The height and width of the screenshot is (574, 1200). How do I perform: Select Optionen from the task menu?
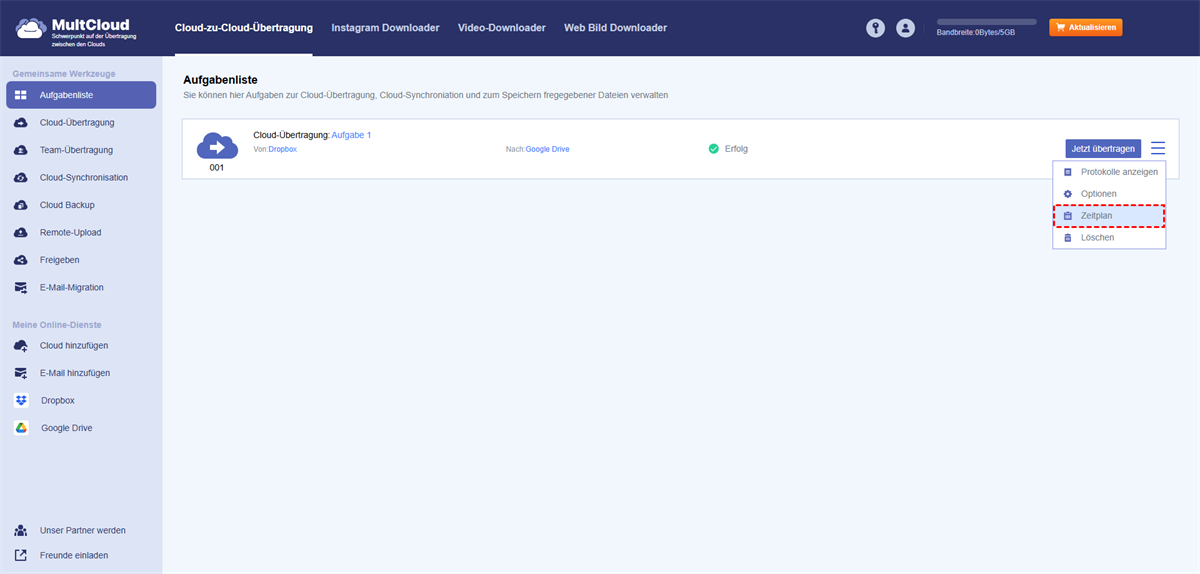tap(1109, 194)
